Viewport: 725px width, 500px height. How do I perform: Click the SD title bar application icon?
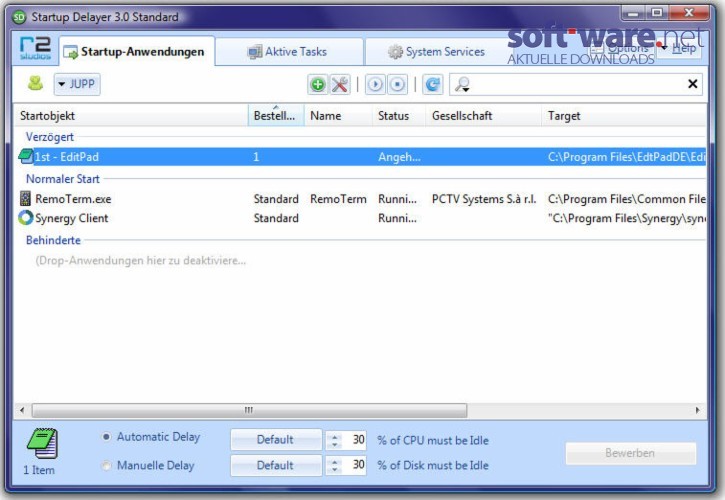pos(19,18)
